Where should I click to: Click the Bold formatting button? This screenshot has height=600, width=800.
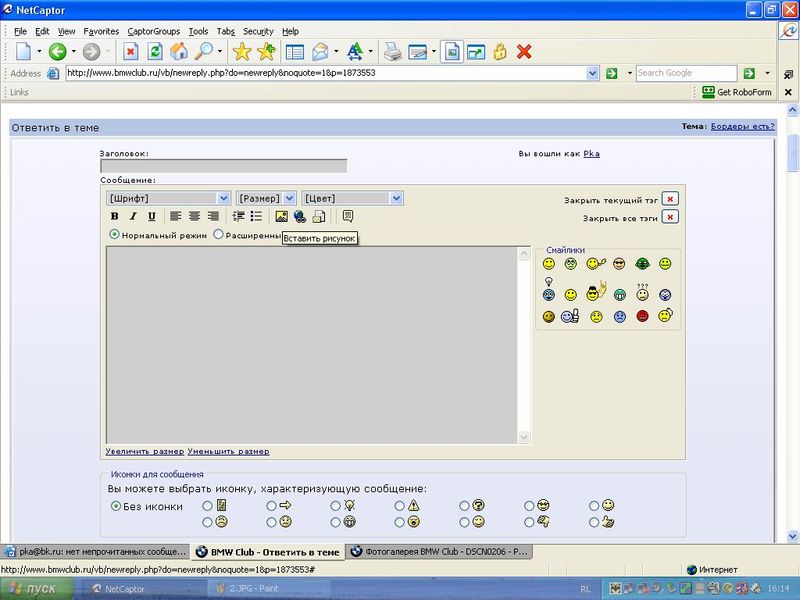(x=114, y=216)
